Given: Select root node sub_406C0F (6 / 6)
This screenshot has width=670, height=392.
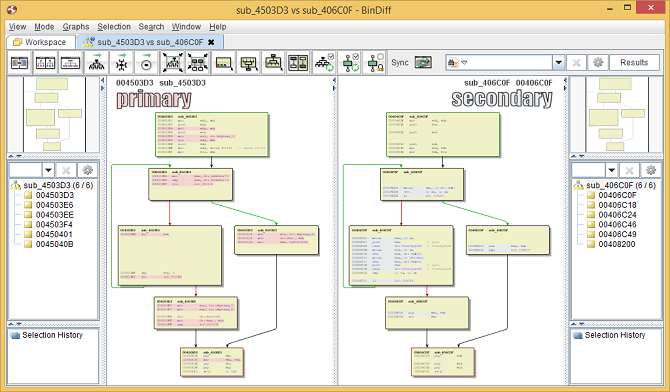Looking at the screenshot, I should coord(621,185).
